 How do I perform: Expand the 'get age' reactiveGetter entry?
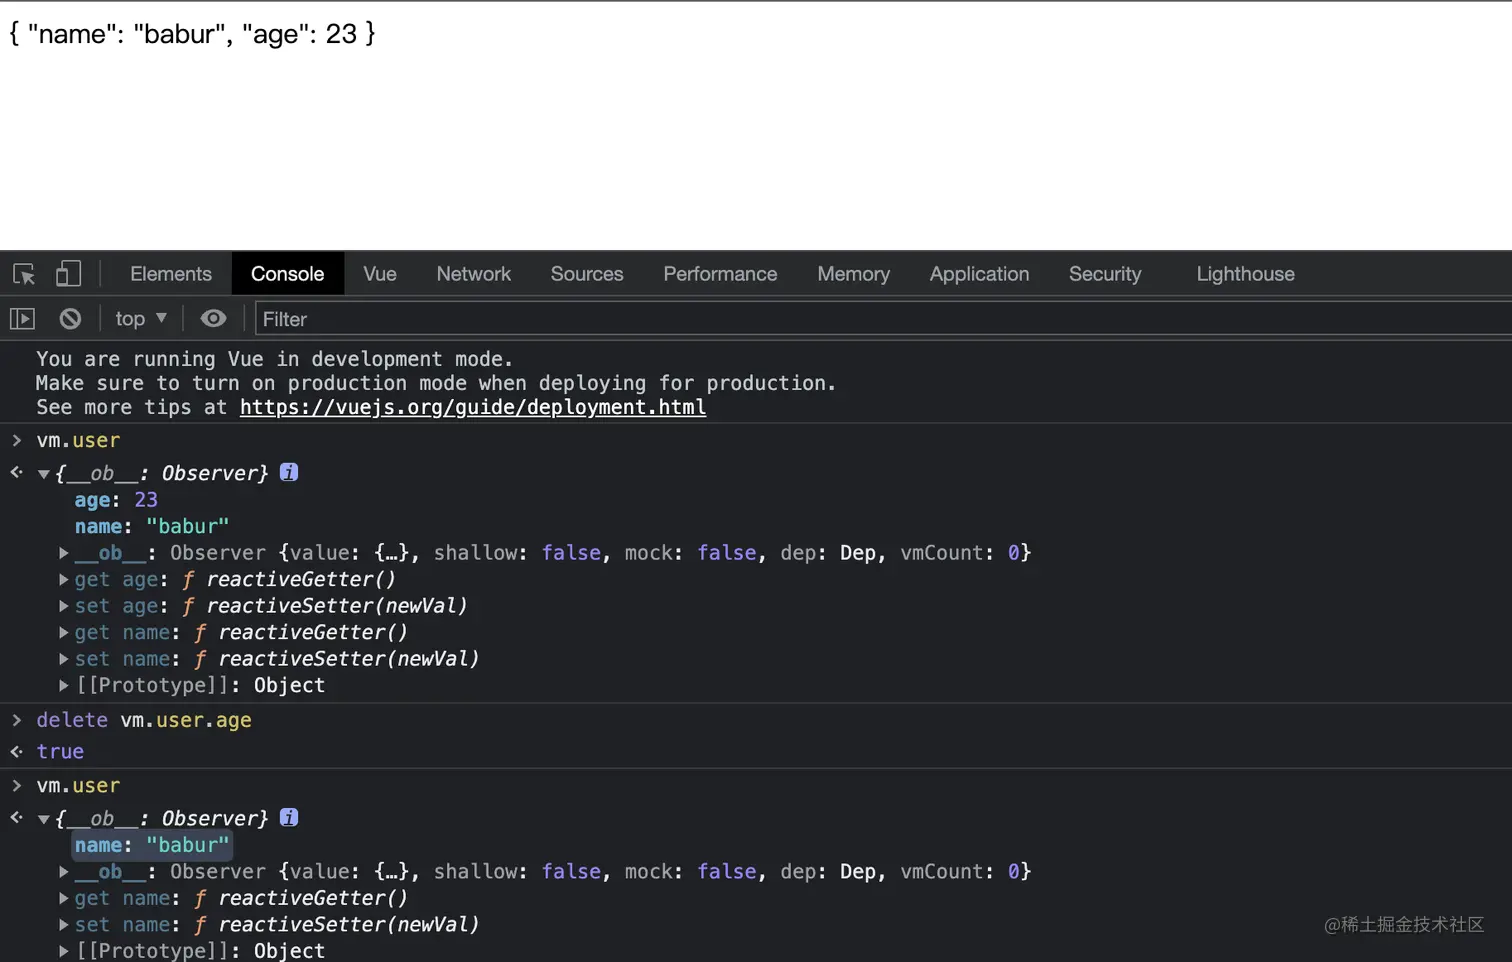[x=64, y=579]
